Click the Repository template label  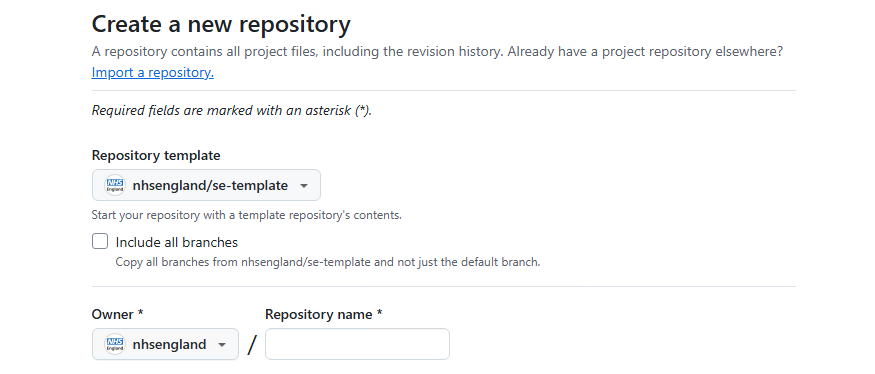(156, 155)
